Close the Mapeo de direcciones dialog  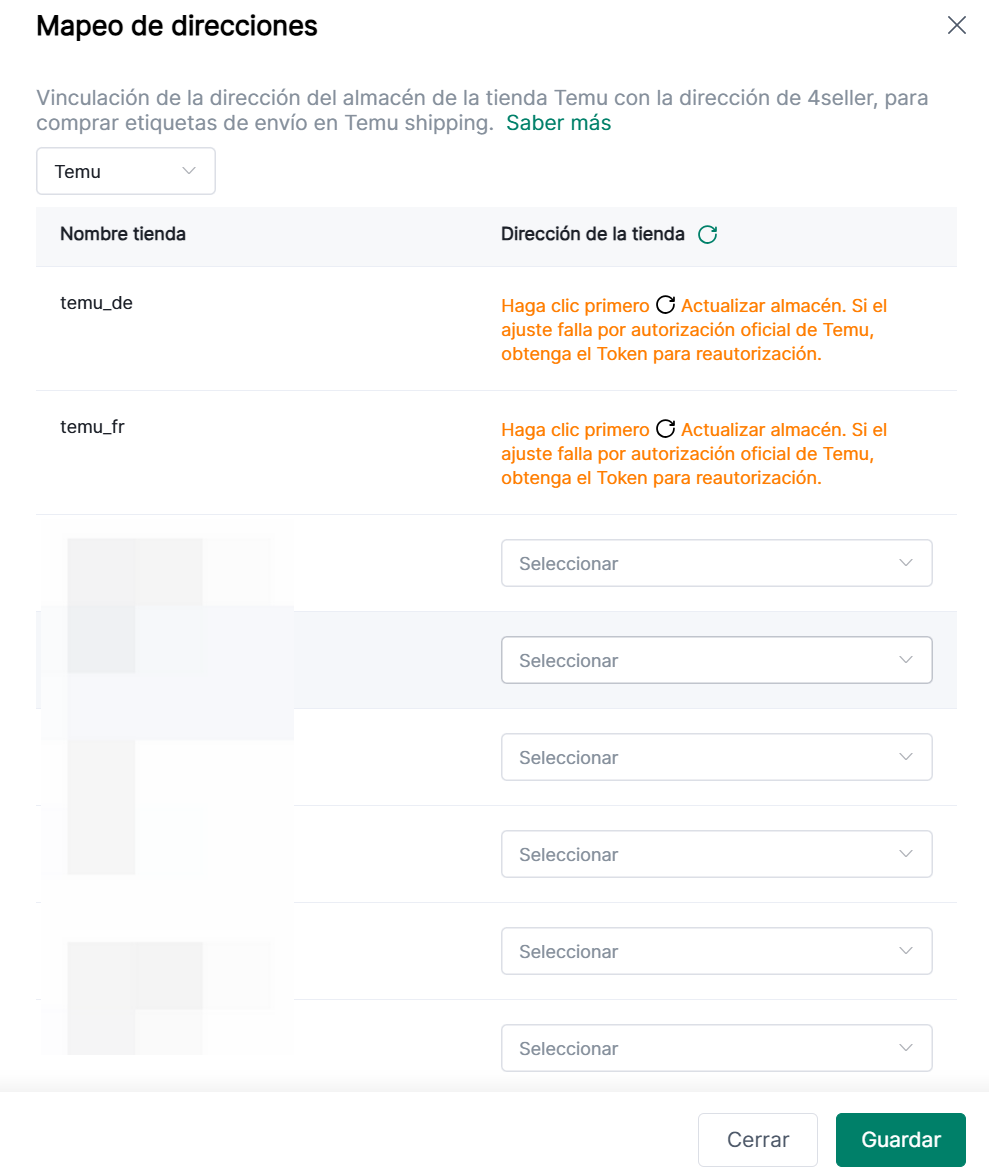(x=957, y=26)
